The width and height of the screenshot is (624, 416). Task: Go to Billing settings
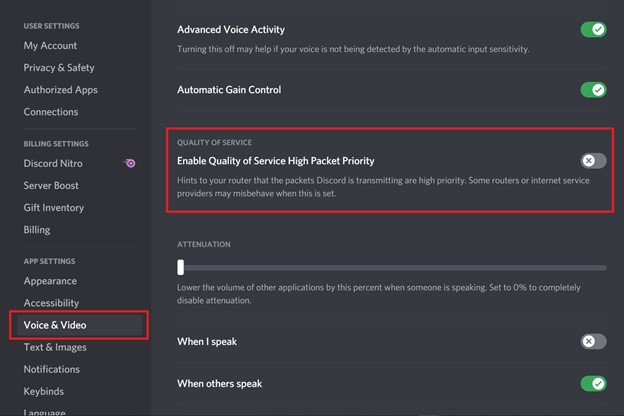click(37, 230)
